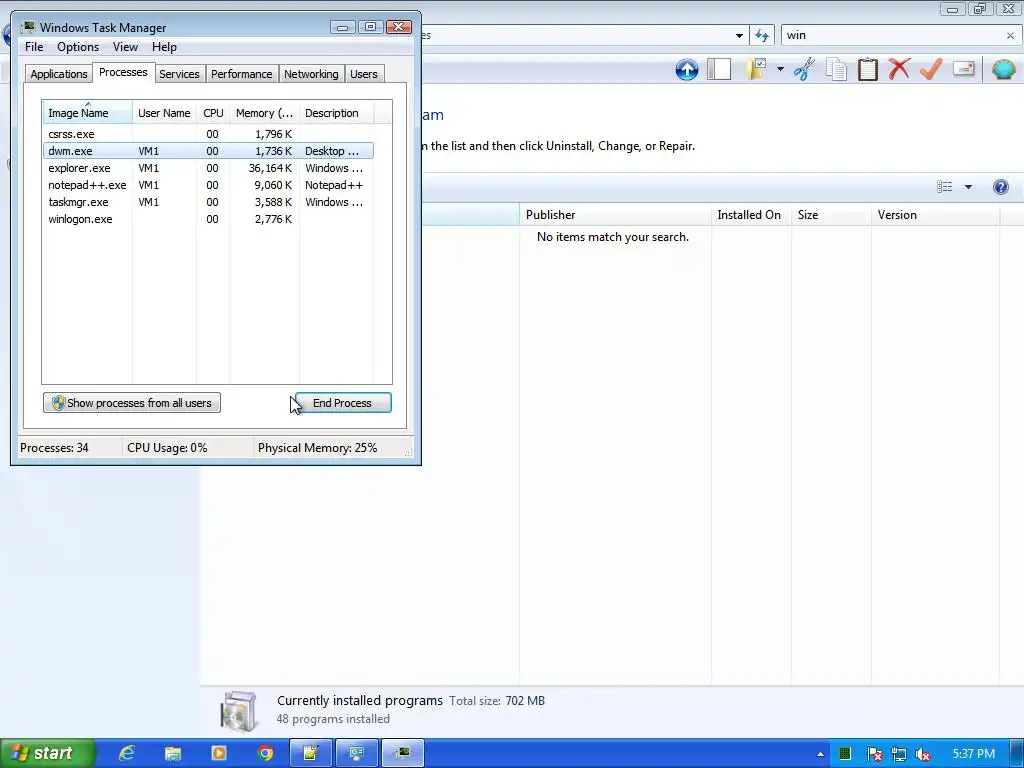Viewport: 1024px width, 768px height.
Task: Open Internet Explorer from the taskbar
Action: tap(126, 753)
